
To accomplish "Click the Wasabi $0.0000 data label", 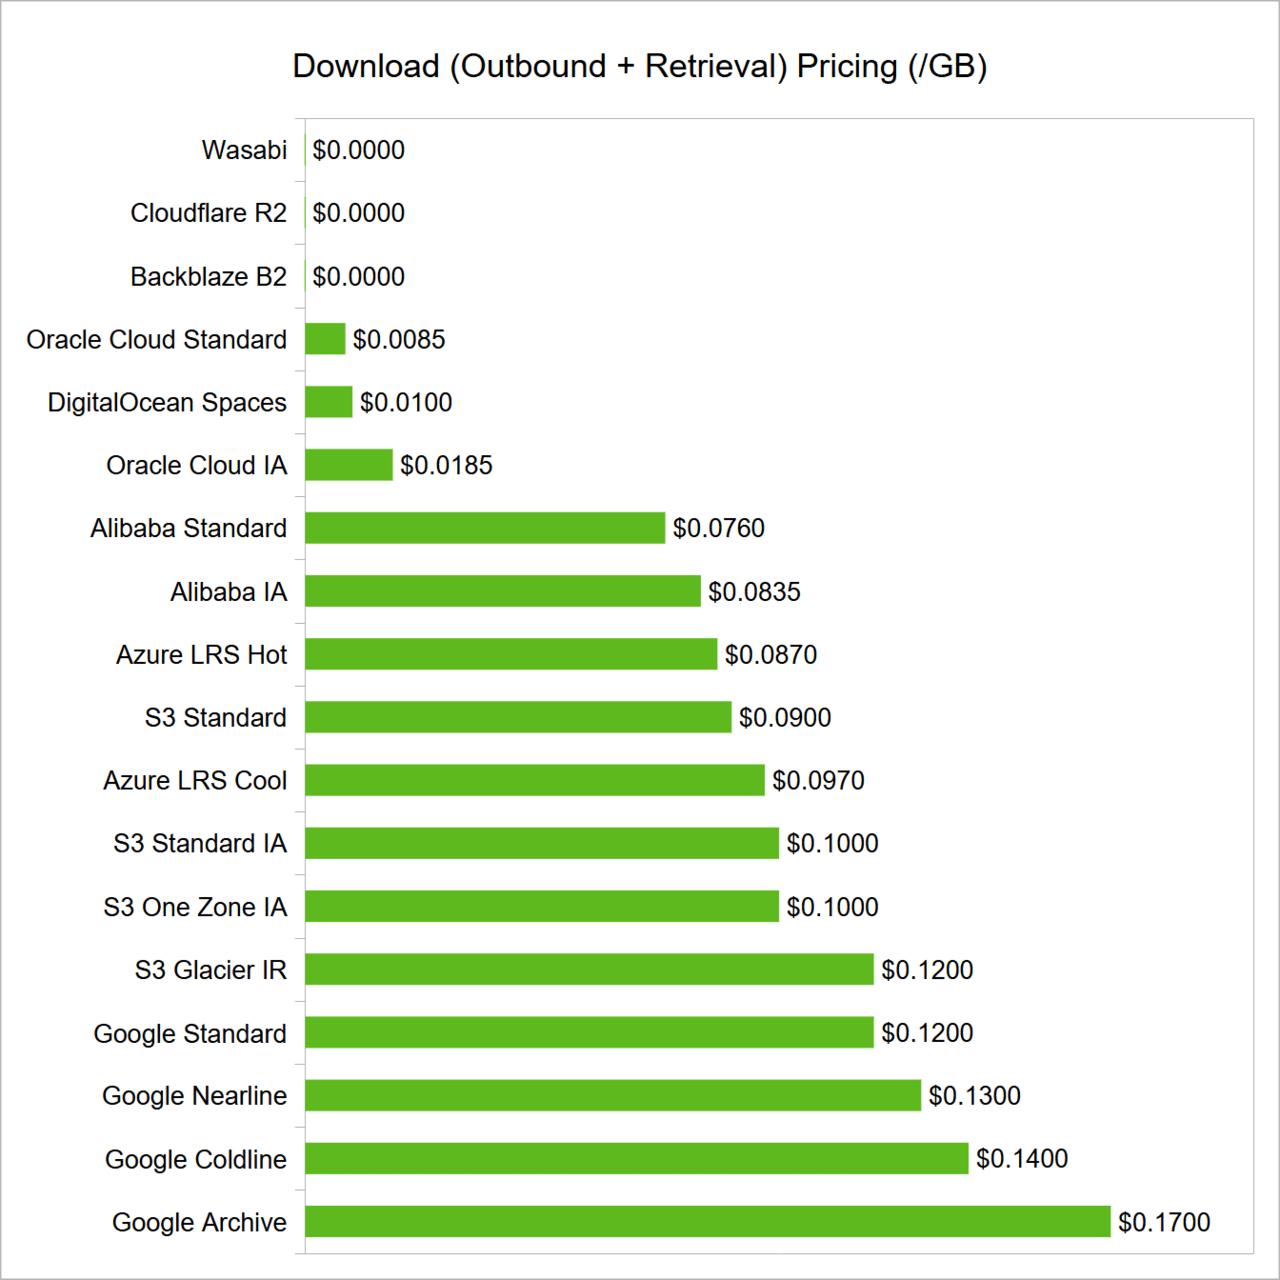I will click(359, 150).
